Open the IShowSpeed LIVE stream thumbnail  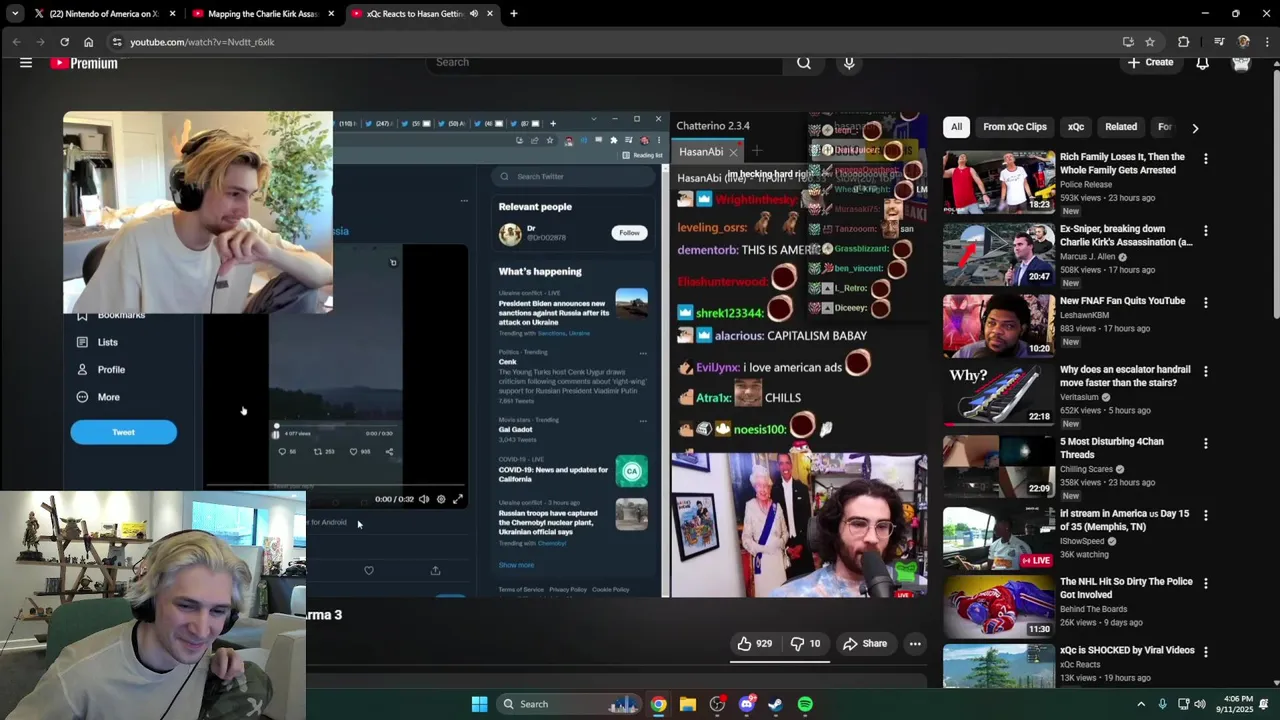[999, 539]
